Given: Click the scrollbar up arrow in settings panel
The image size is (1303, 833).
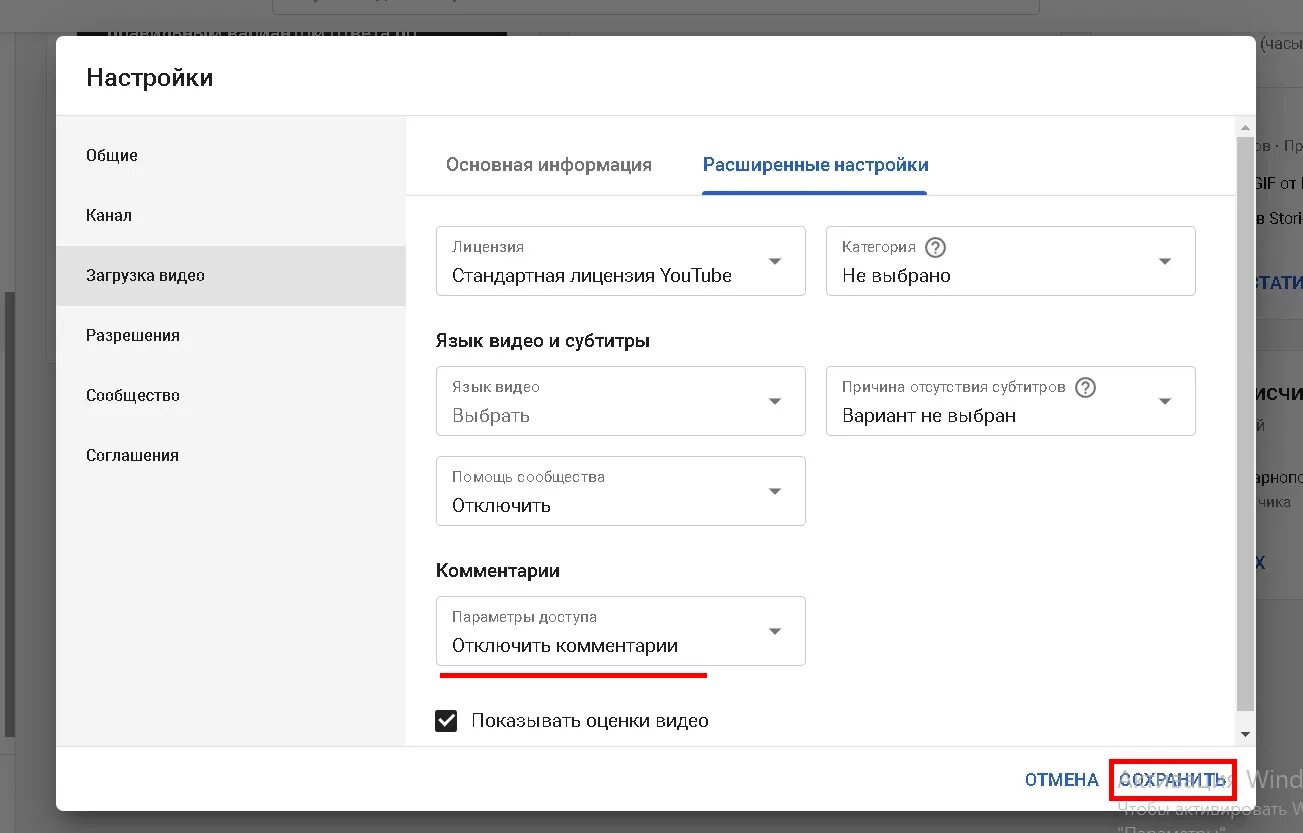Looking at the screenshot, I should (x=1245, y=127).
